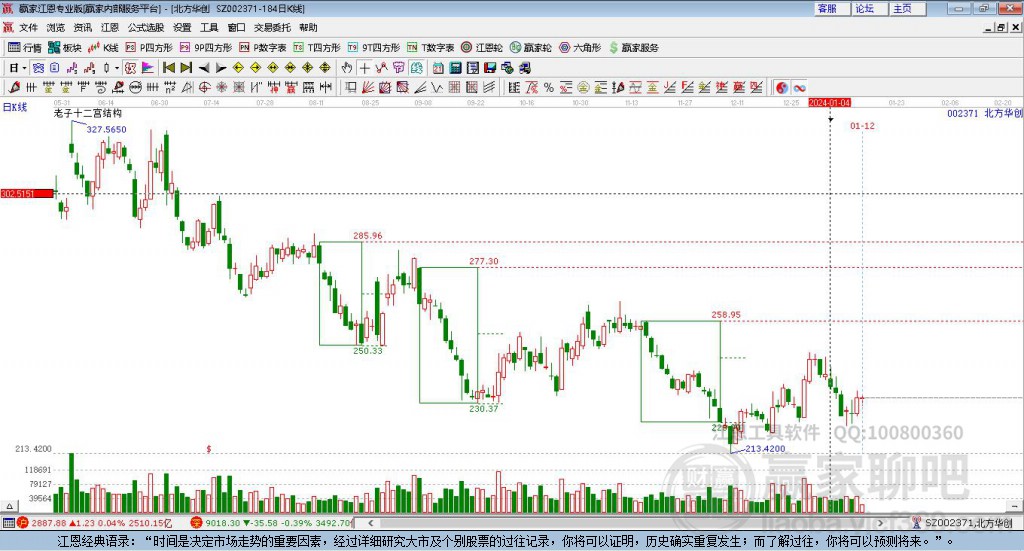Open the 公式选股 menu
Viewport: 1024px width, 551px height.
(x=146, y=27)
